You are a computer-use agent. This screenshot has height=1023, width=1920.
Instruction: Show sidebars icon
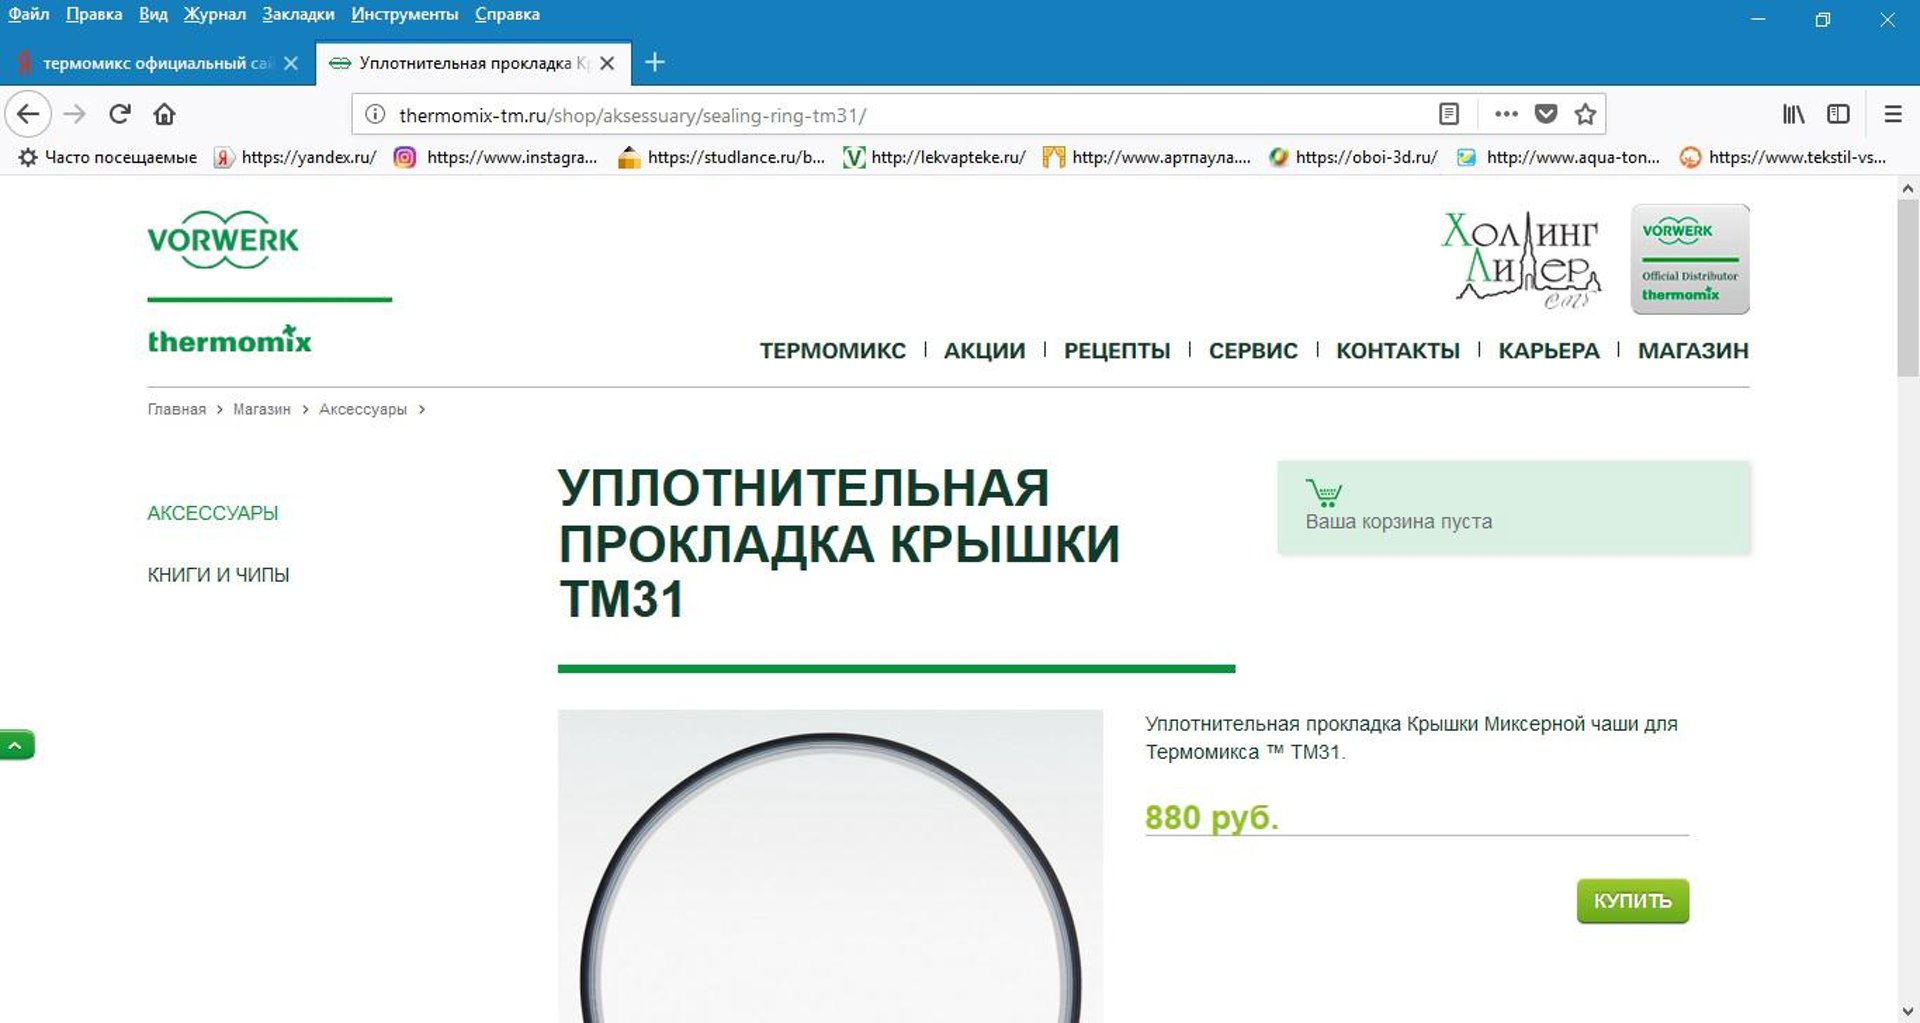(x=1838, y=114)
